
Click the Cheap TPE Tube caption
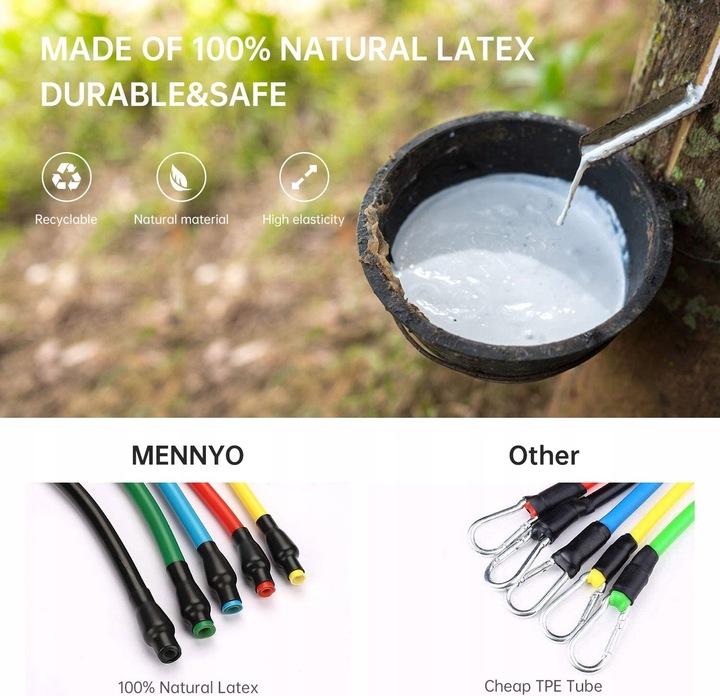543,686
